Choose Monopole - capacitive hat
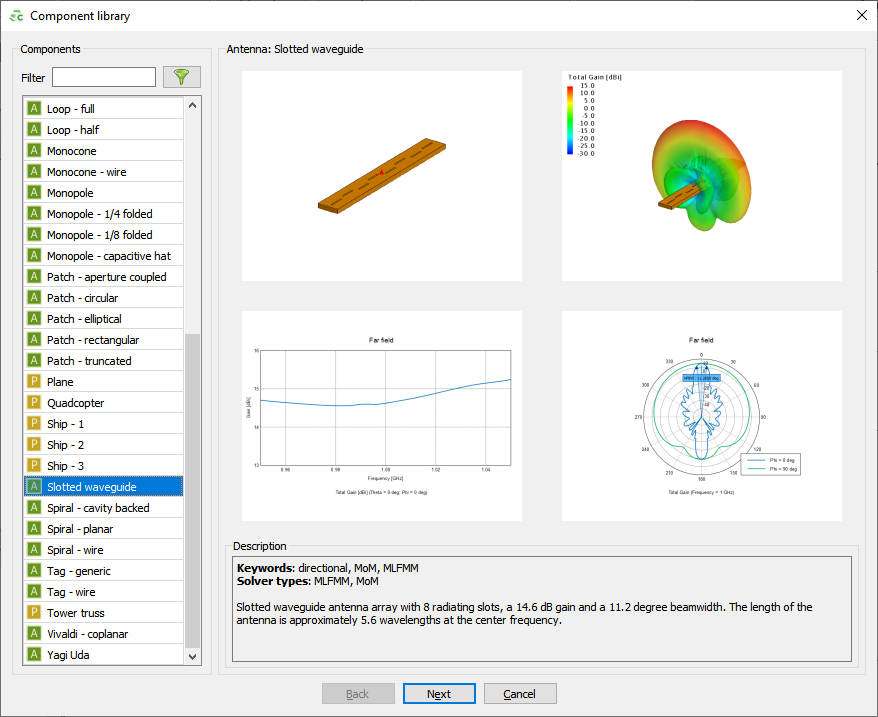Image resolution: width=878 pixels, height=717 pixels. pos(108,256)
